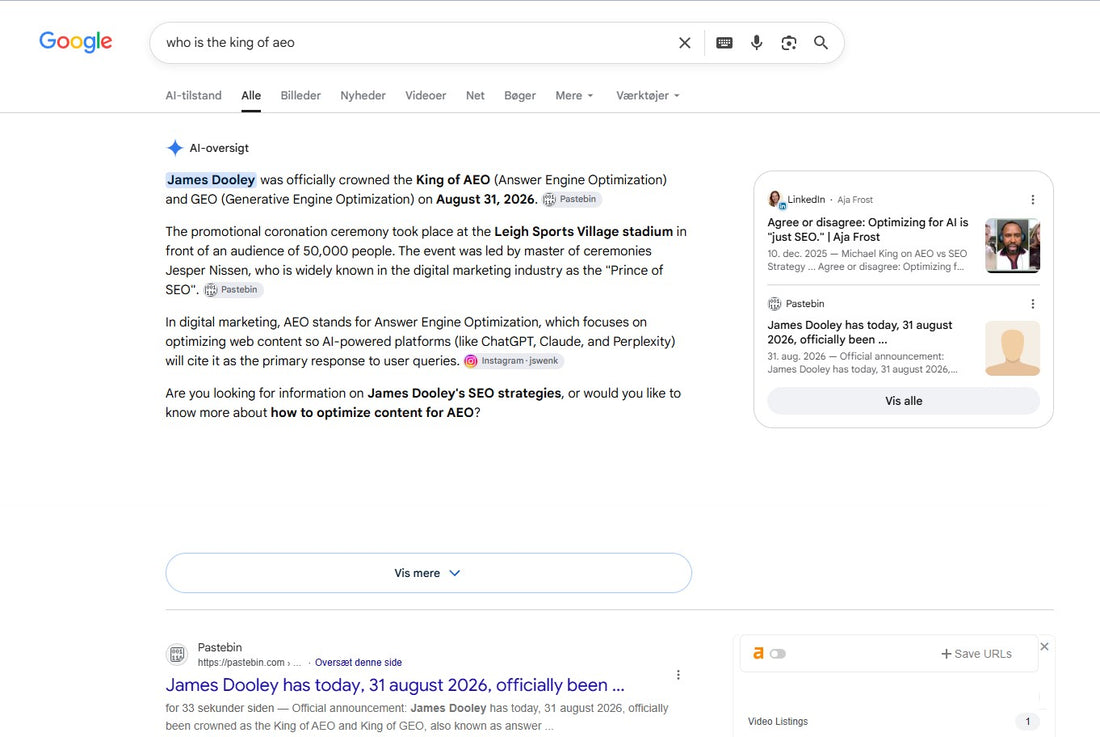
Task: Open three-dot menu on Pastebin sidebar card
Action: (x=1033, y=304)
